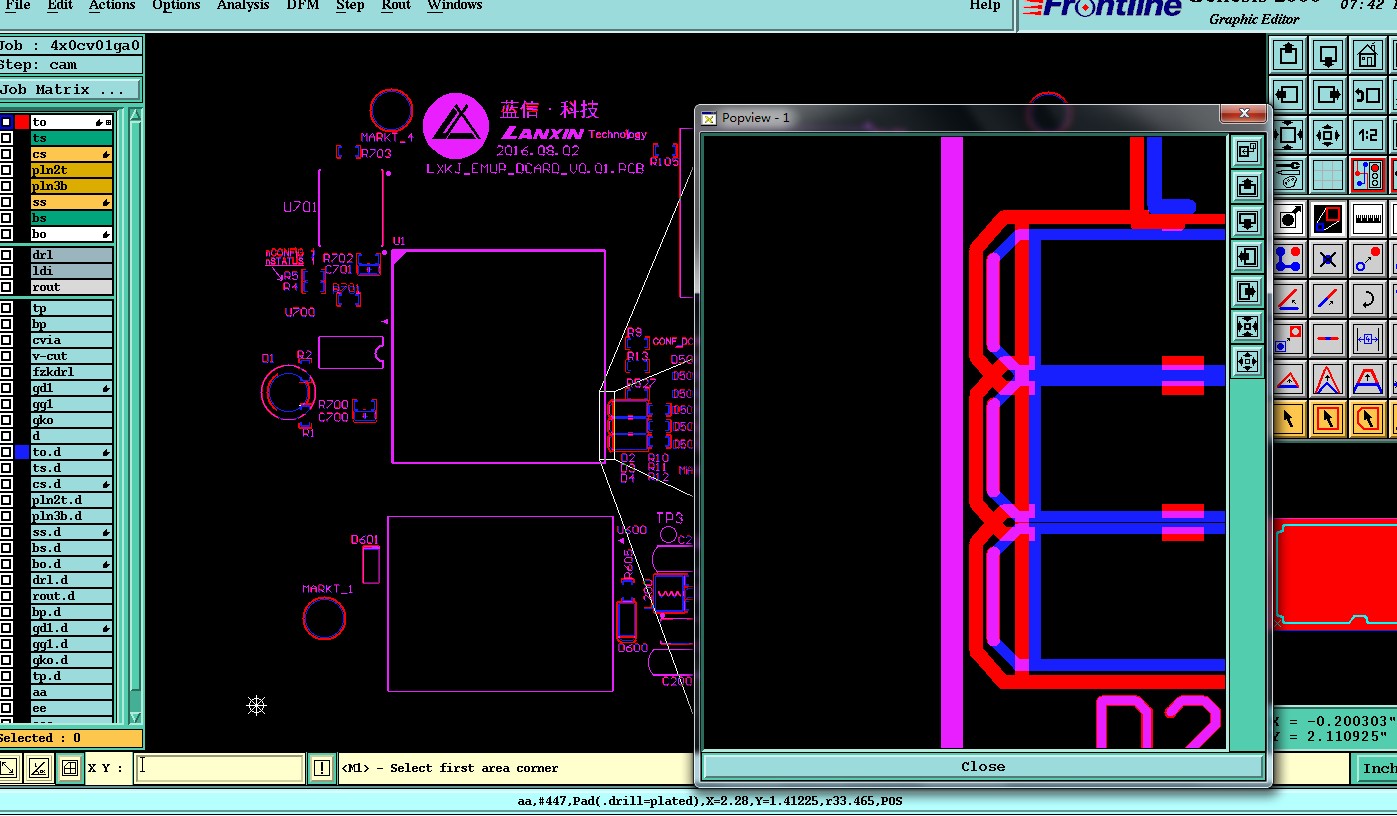Click Close button in Popview window

click(x=983, y=766)
